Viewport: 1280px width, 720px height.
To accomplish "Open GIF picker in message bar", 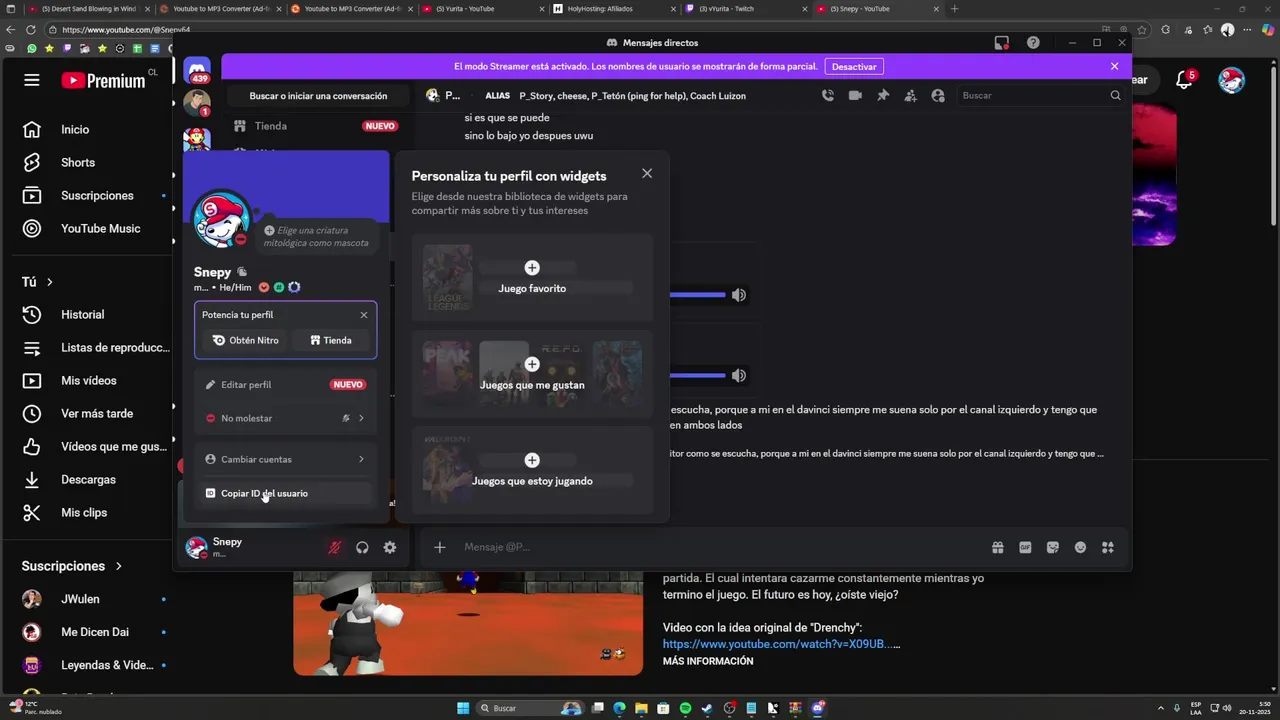I will pos(1025,547).
